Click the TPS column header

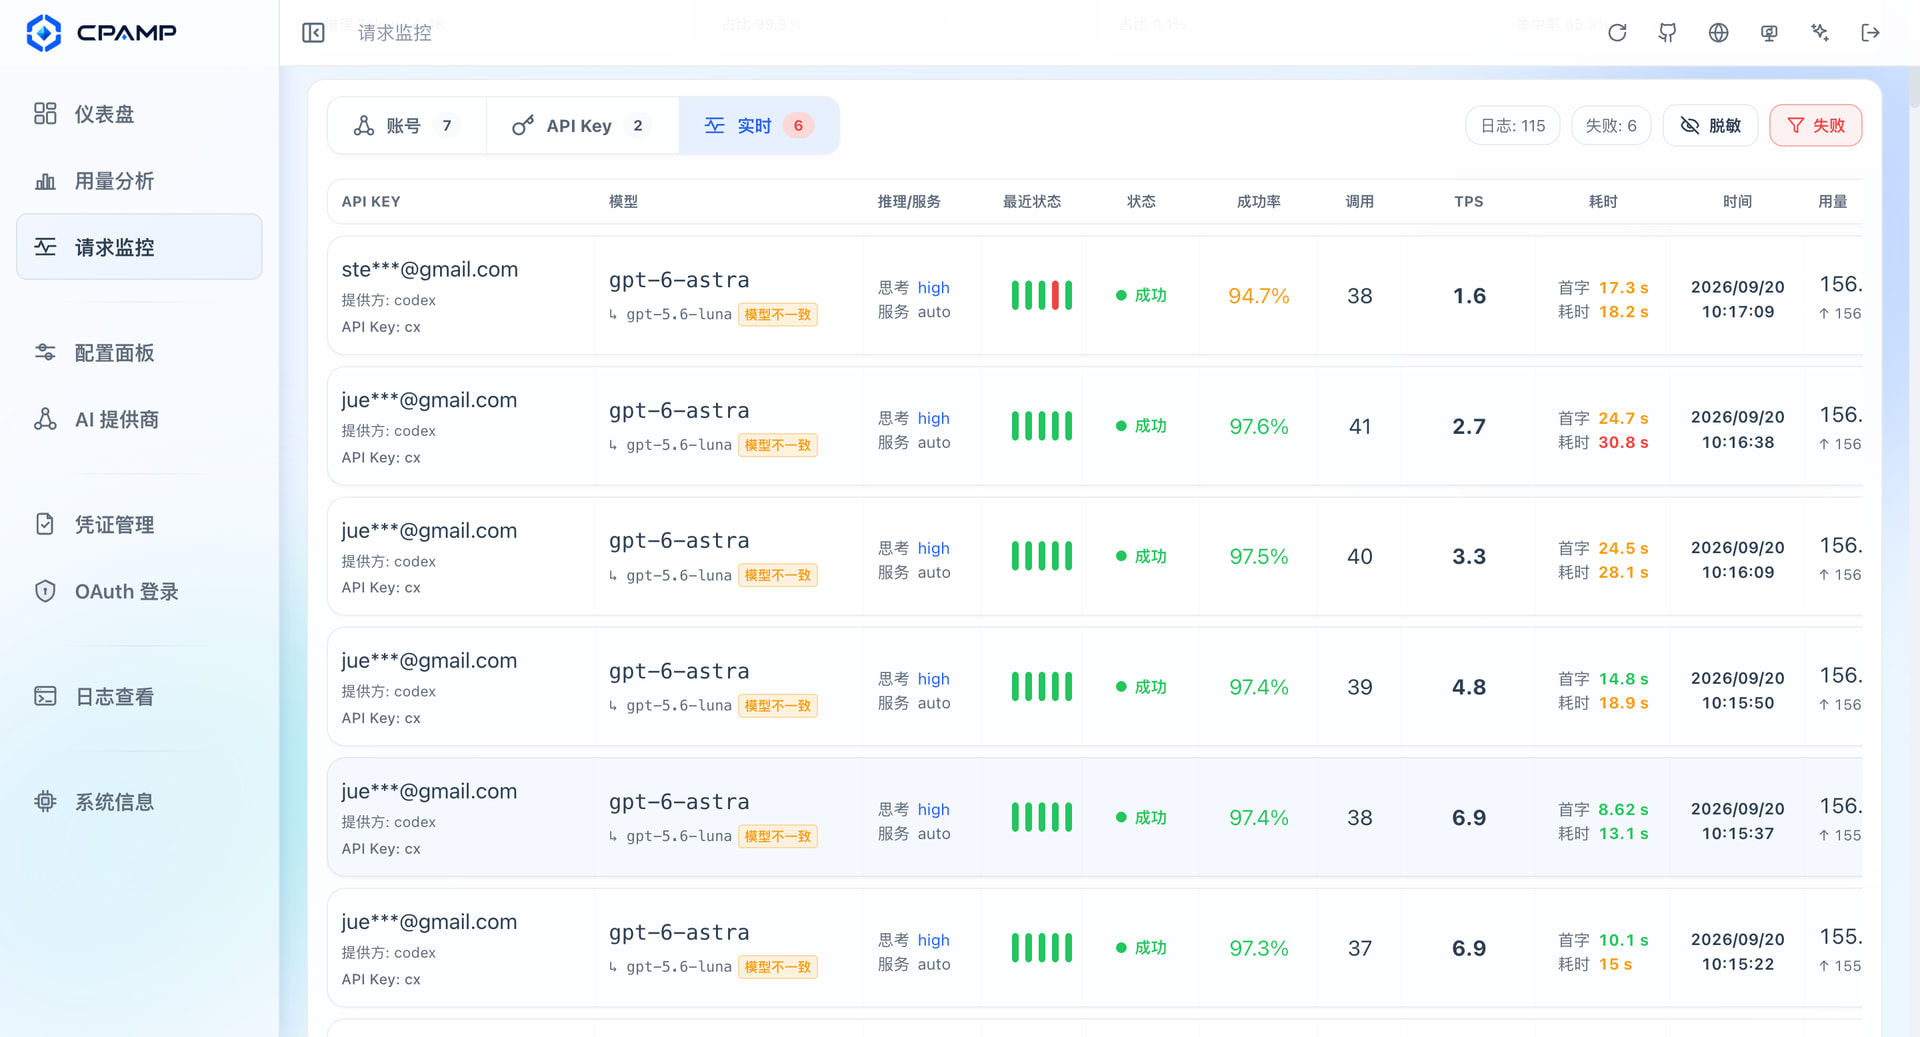coord(1468,202)
